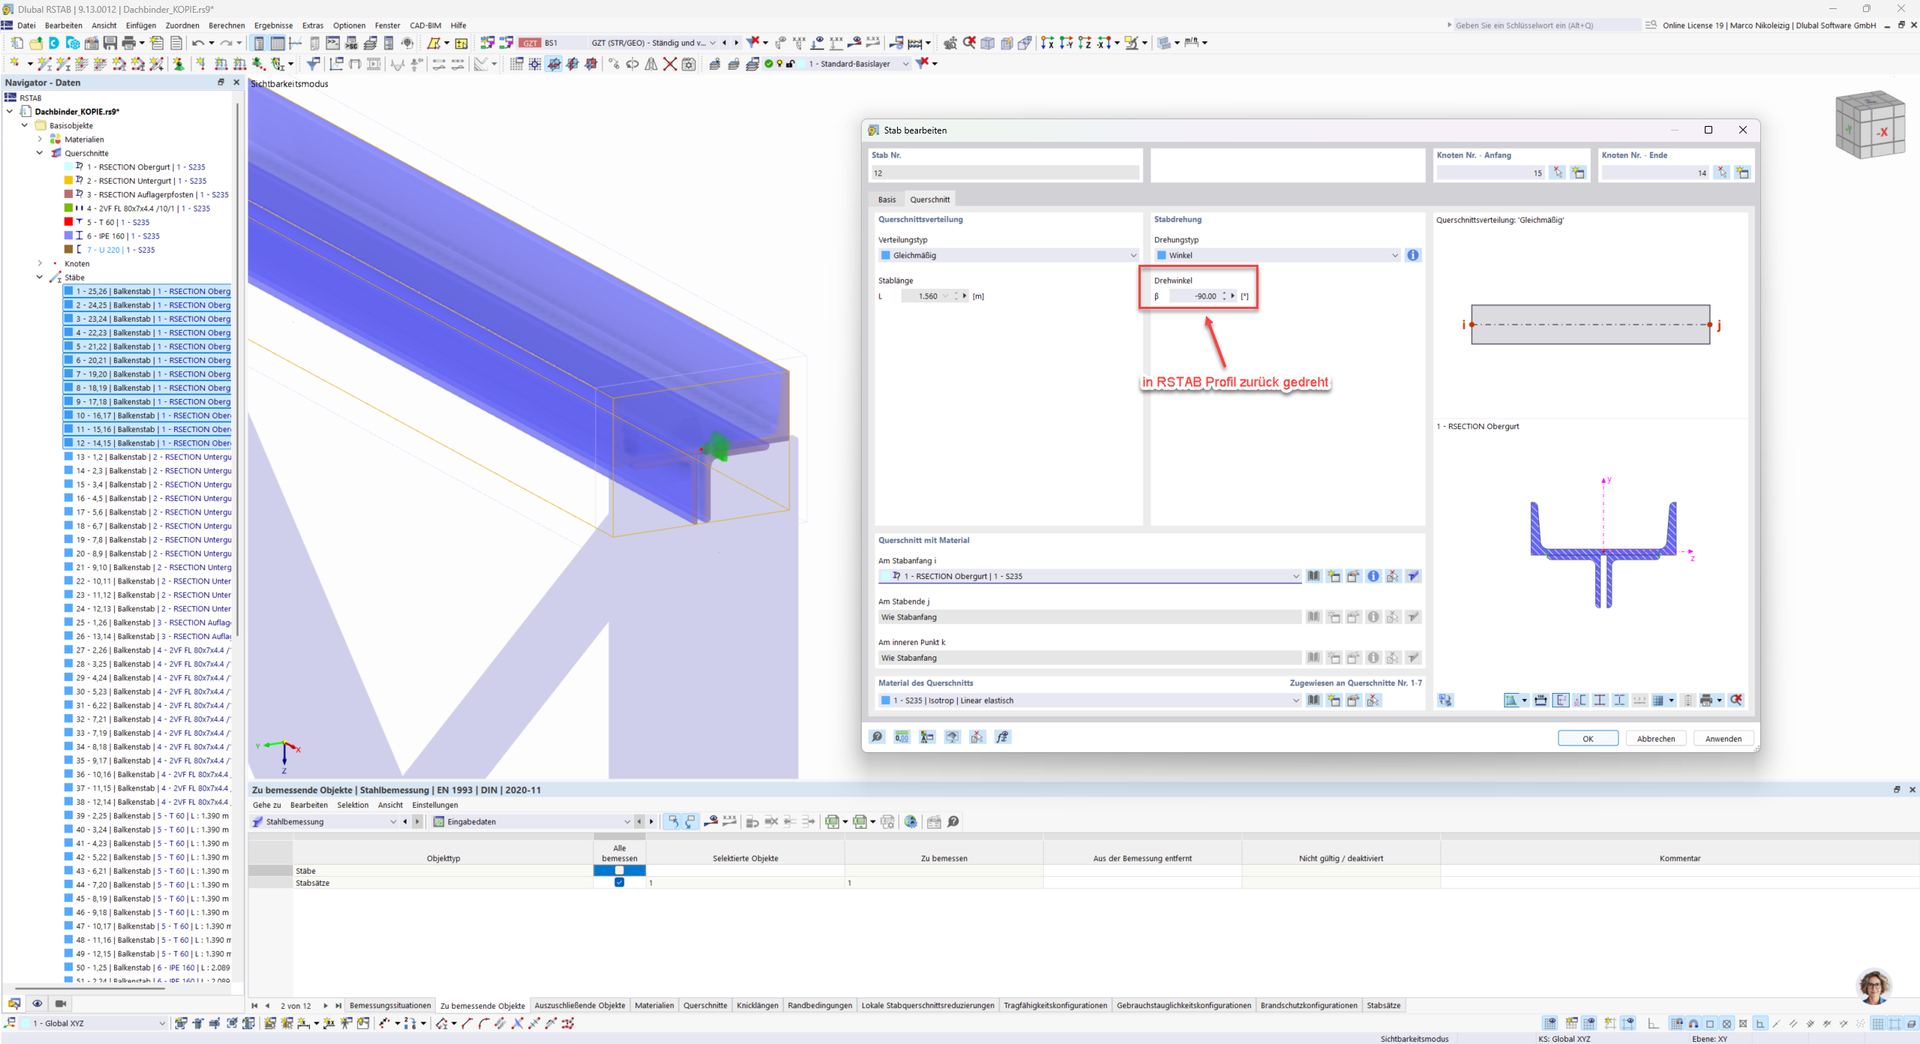
Task: Click the Anwenden button
Action: click(x=1722, y=738)
